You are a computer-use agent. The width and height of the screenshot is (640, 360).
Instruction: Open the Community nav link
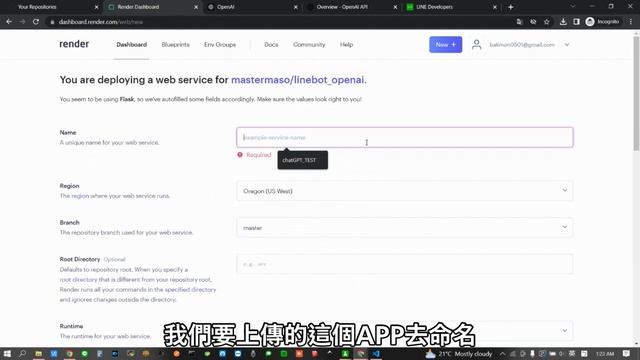click(309, 44)
